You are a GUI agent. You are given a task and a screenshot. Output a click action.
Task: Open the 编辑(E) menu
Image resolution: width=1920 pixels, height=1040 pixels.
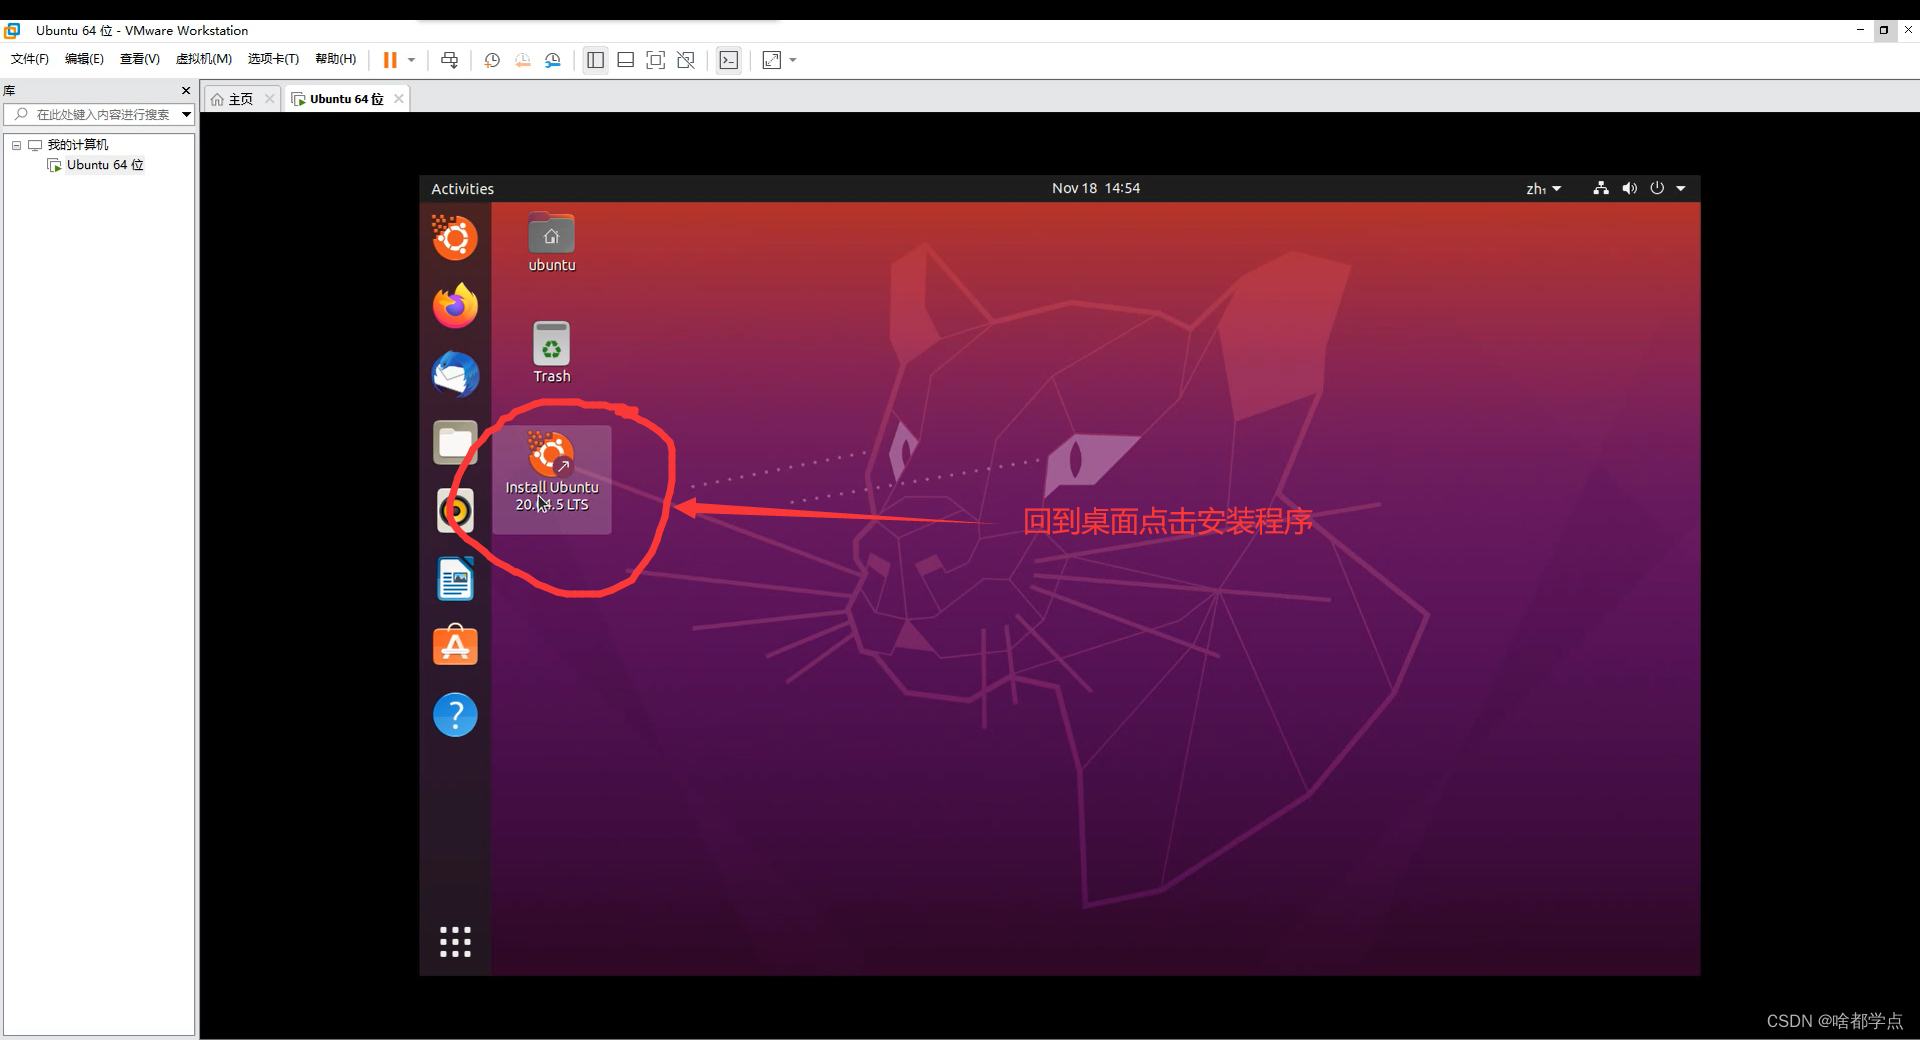point(84,59)
